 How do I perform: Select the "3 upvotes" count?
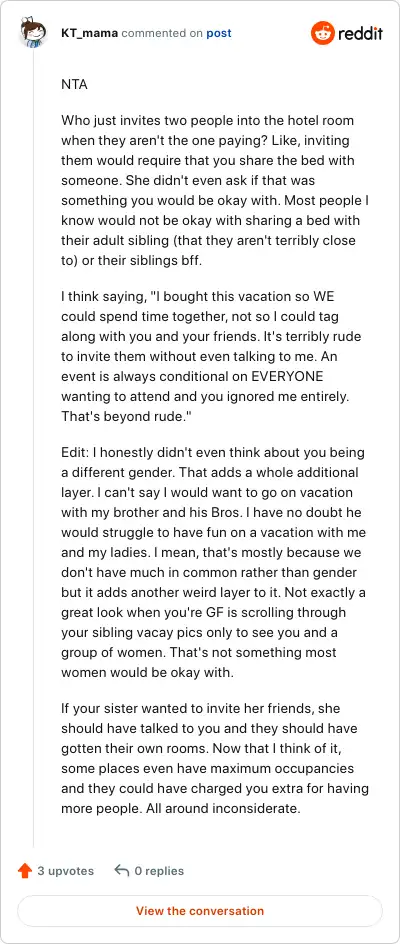tap(66, 871)
